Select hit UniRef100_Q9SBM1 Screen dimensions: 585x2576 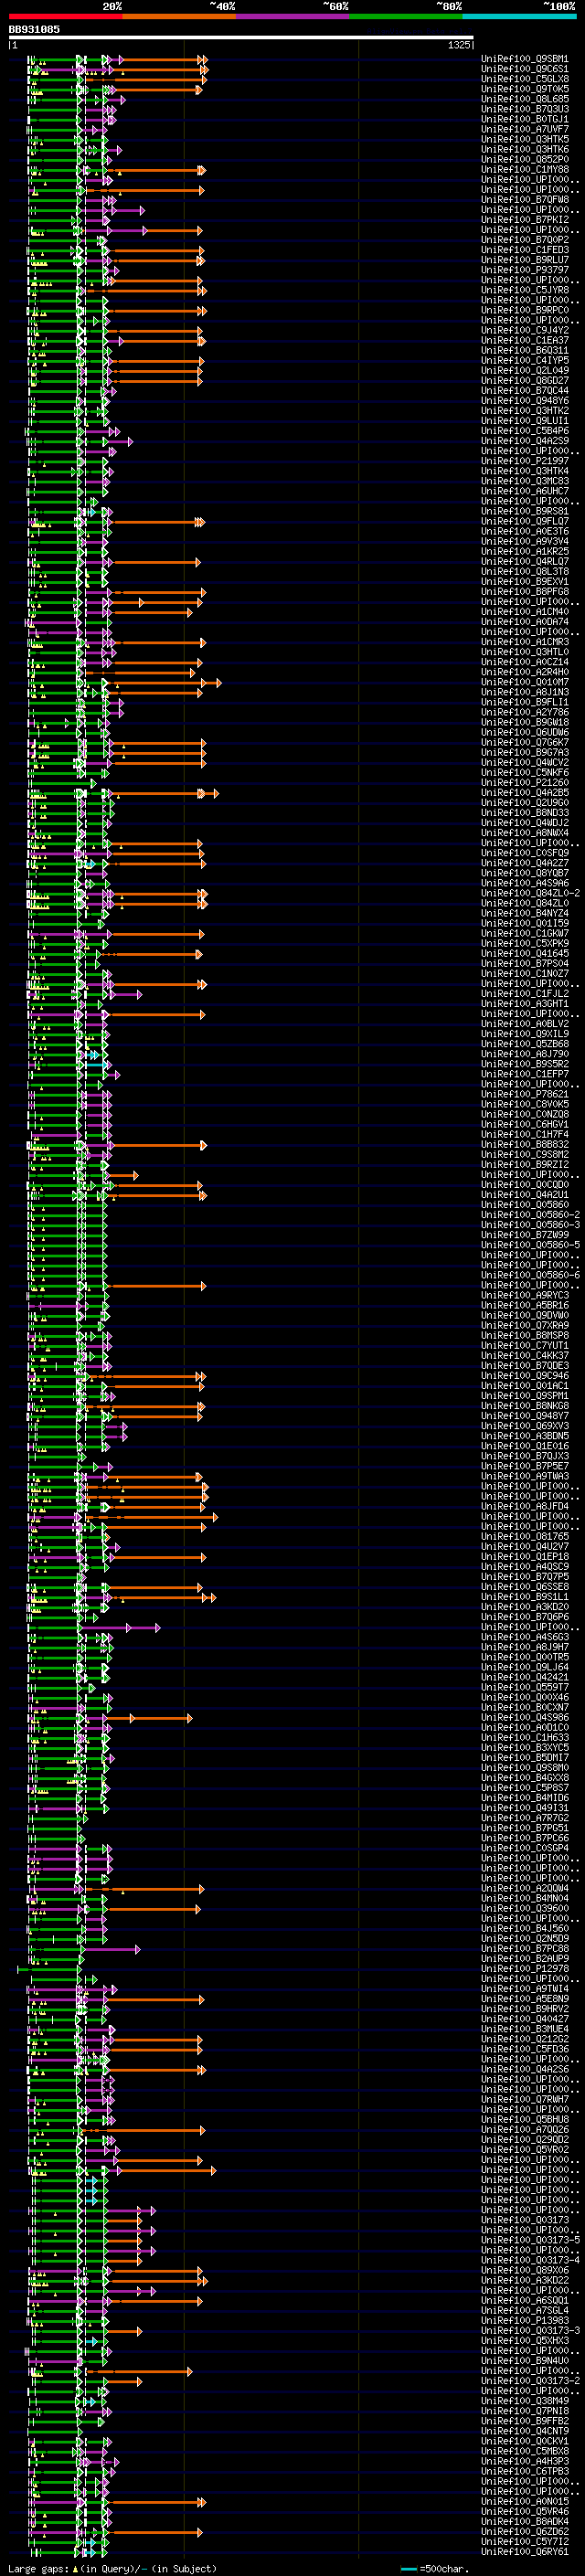[525, 59]
